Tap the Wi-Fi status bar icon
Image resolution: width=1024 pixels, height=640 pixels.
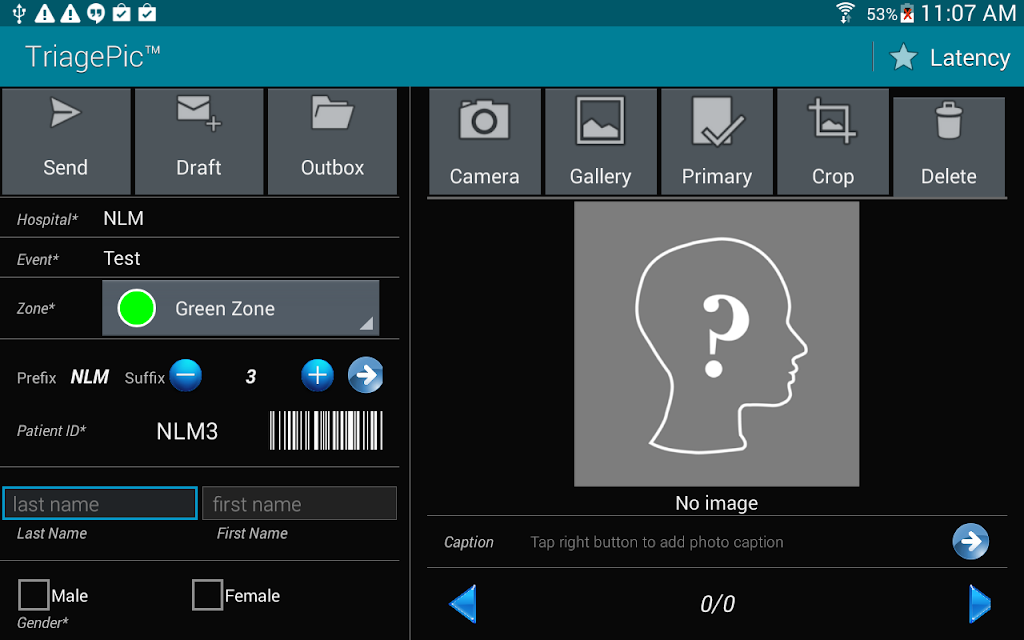tap(845, 13)
